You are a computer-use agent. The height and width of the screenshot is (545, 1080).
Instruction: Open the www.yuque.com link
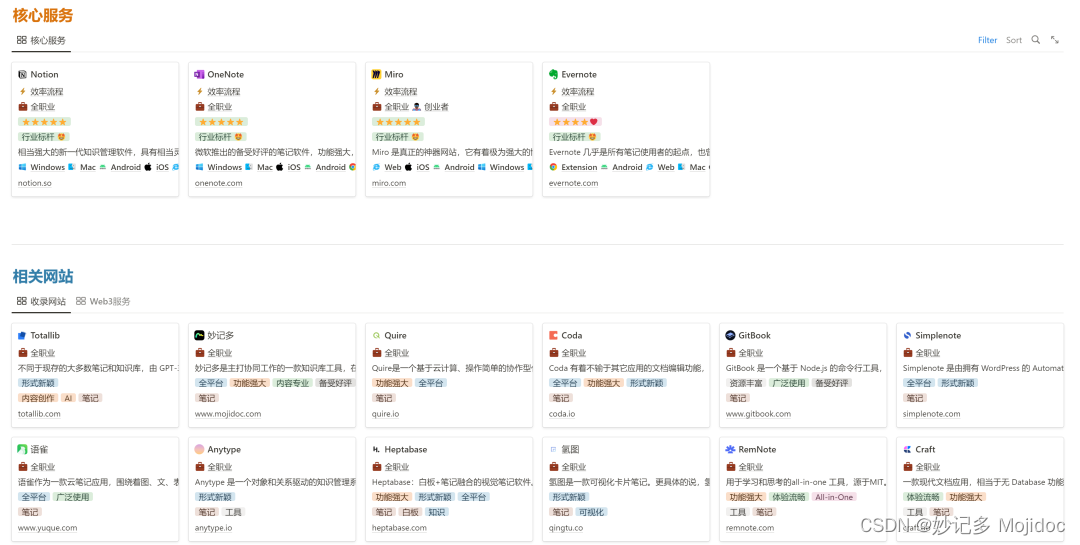pyautogui.click(x=48, y=528)
